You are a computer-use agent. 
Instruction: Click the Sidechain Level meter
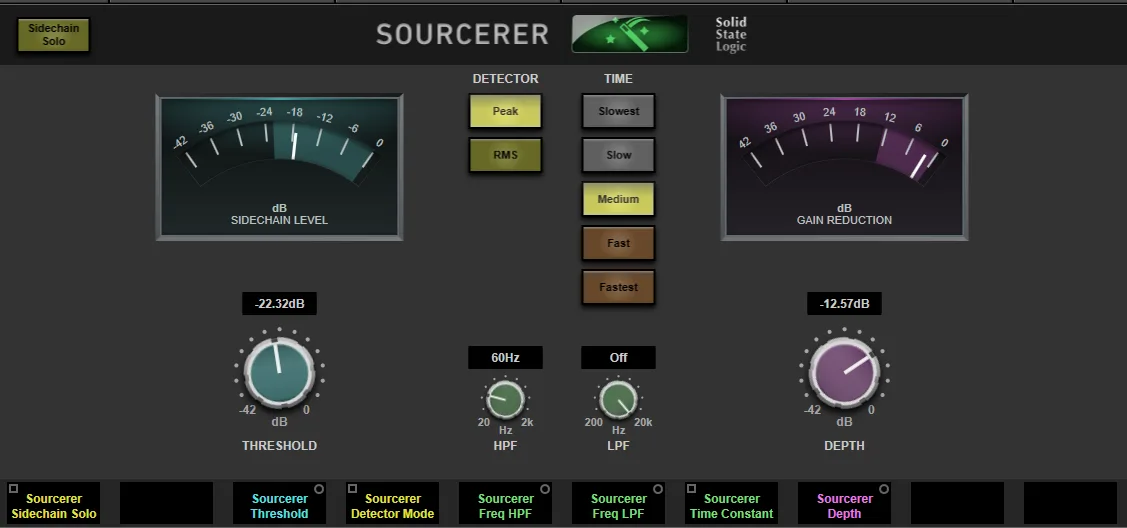[280, 167]
